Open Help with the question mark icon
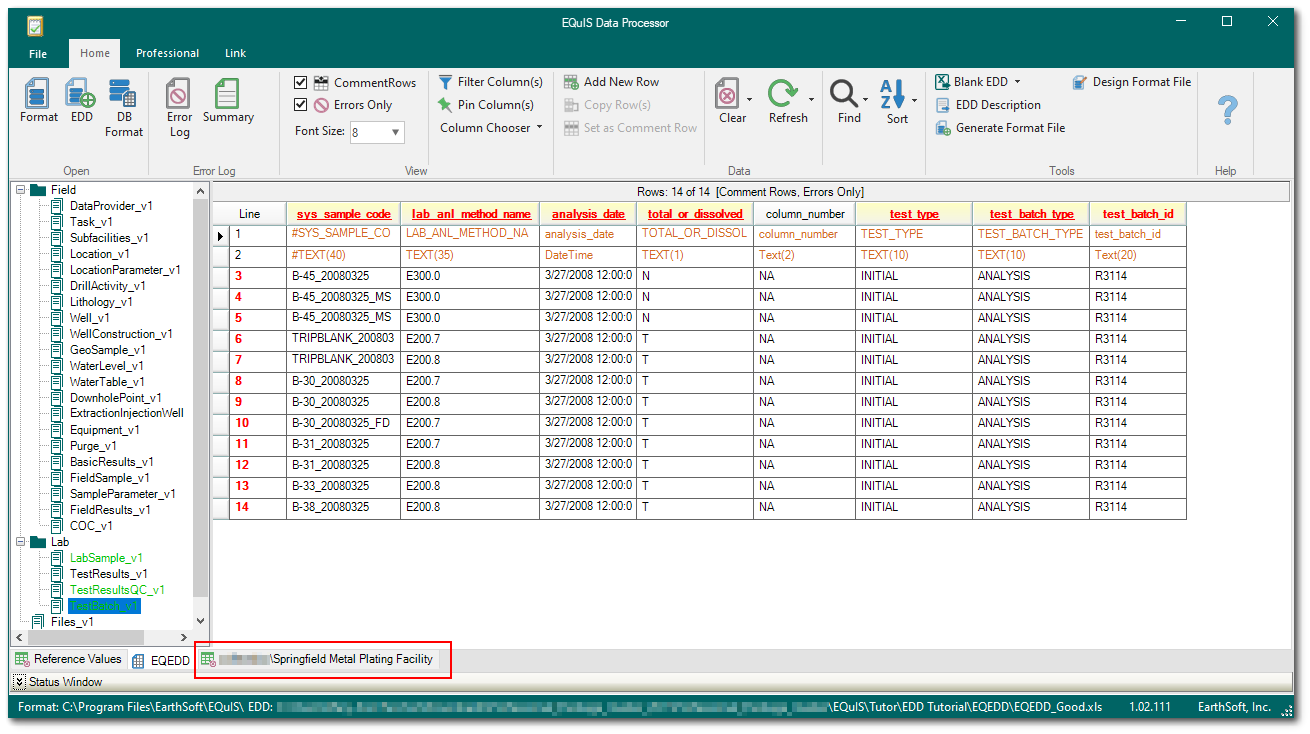The image size is (1310, 734). (1226, 110)
